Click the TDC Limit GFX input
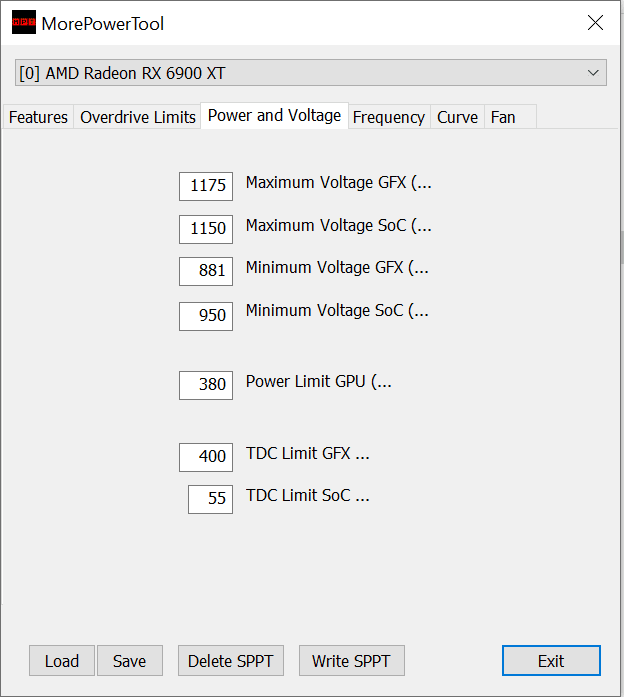Viewport: 624px width, 697px height. click(206, 457)
